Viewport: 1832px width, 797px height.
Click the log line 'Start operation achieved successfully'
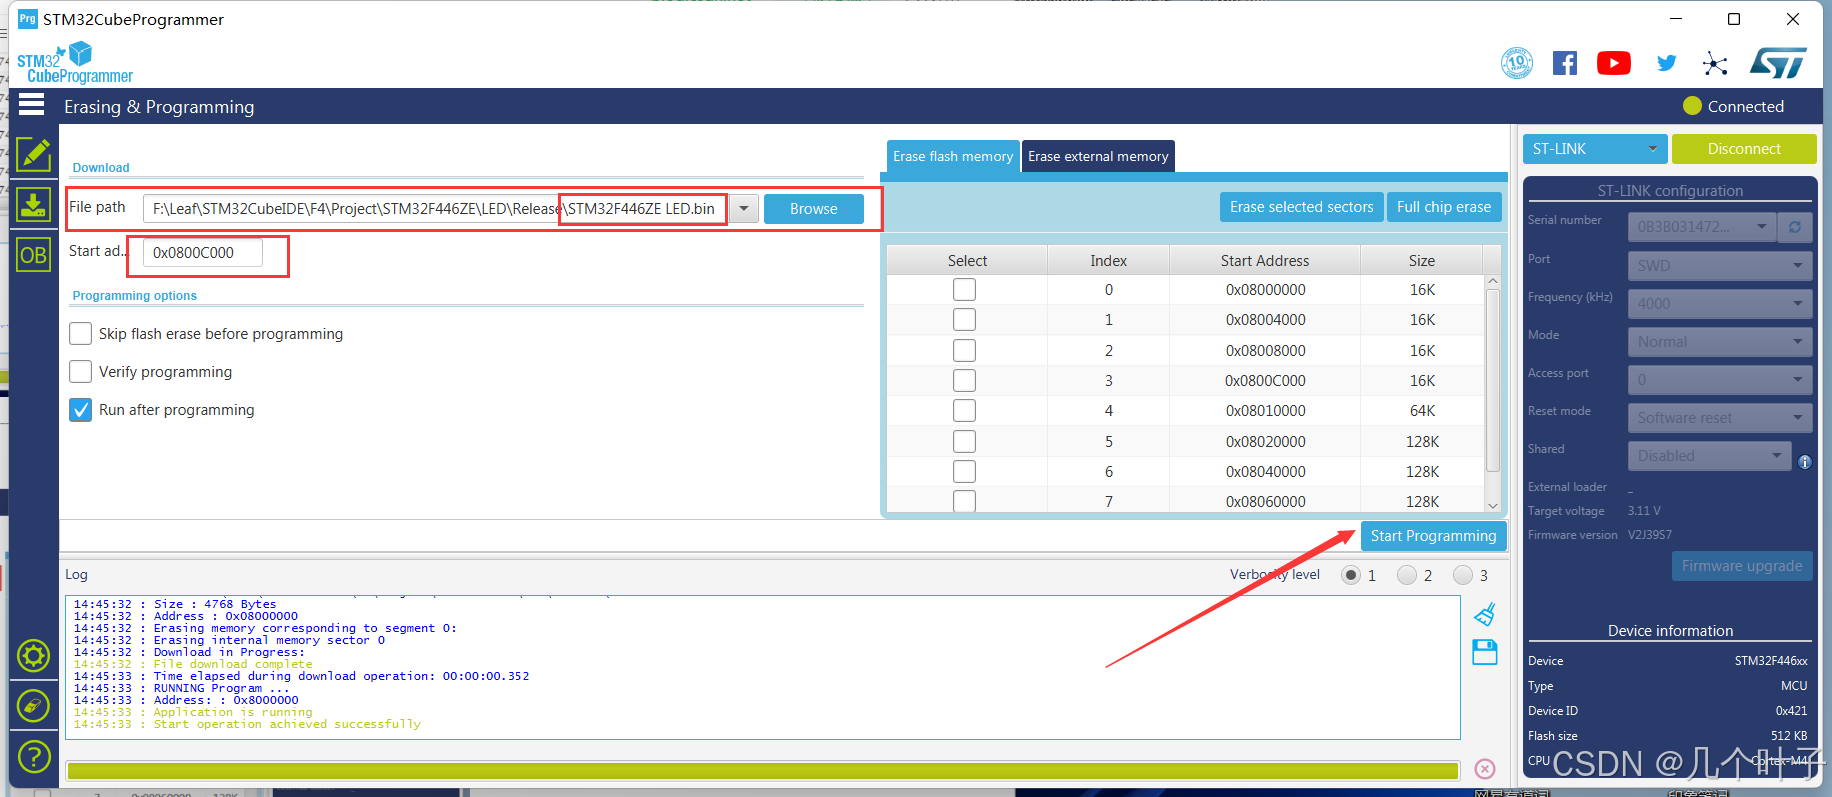click(287, 724)
